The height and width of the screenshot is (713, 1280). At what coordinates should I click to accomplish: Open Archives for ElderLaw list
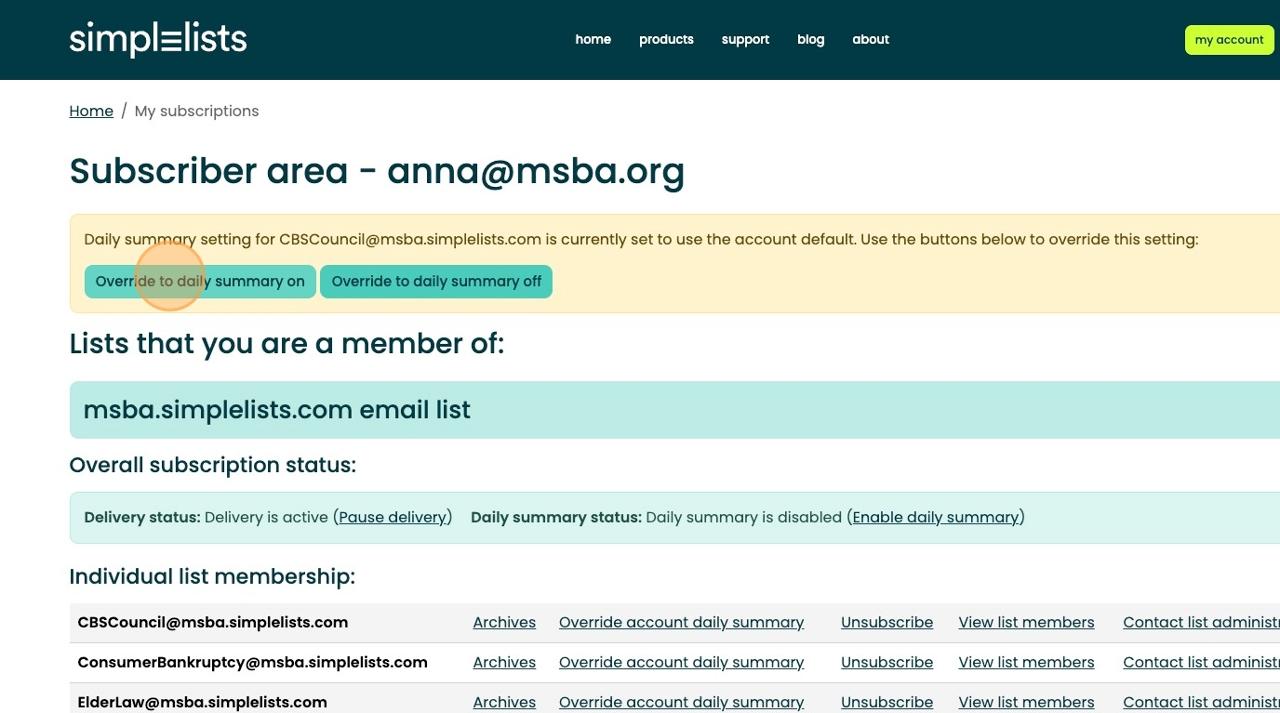tap(504, 702)
